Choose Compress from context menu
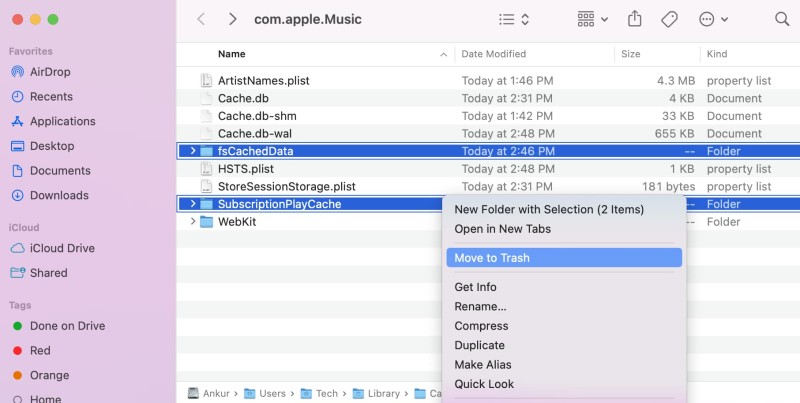 (564, 326)
